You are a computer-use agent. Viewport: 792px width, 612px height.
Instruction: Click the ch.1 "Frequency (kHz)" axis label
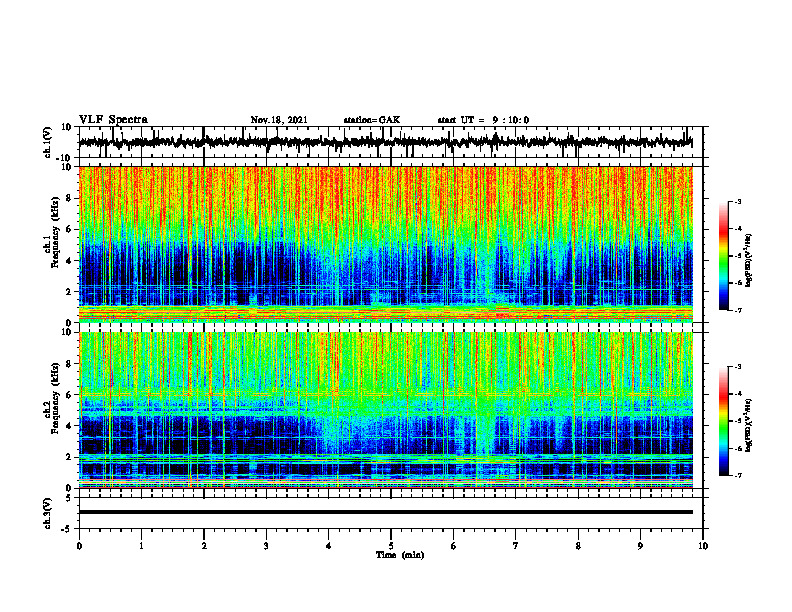(55, 233)
